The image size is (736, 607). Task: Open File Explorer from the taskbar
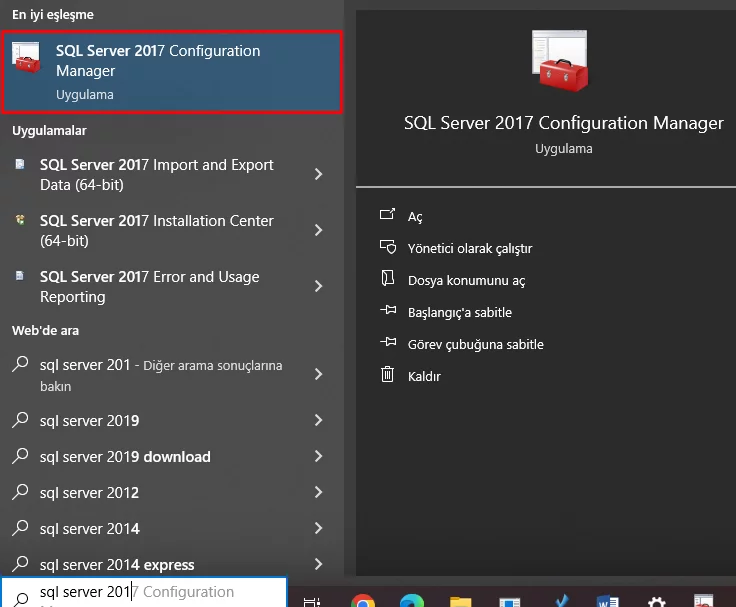pos(460,601)
